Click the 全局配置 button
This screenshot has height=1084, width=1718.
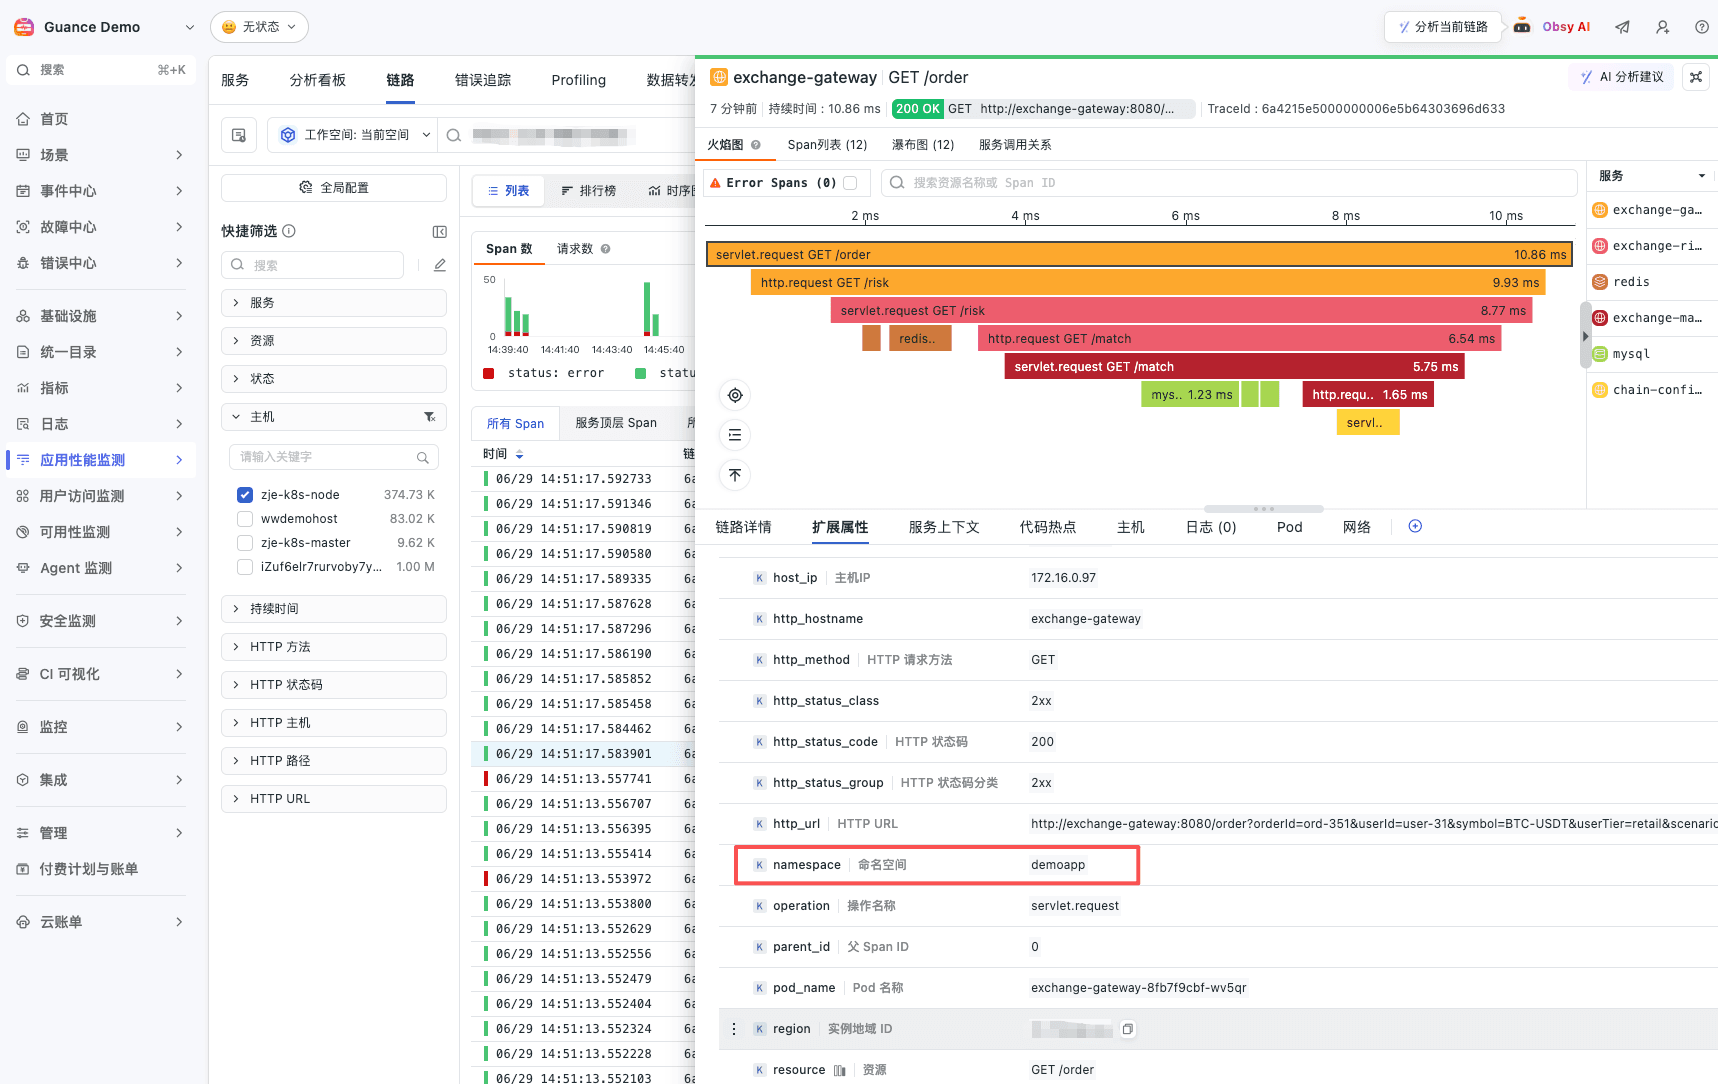point(334,188)
